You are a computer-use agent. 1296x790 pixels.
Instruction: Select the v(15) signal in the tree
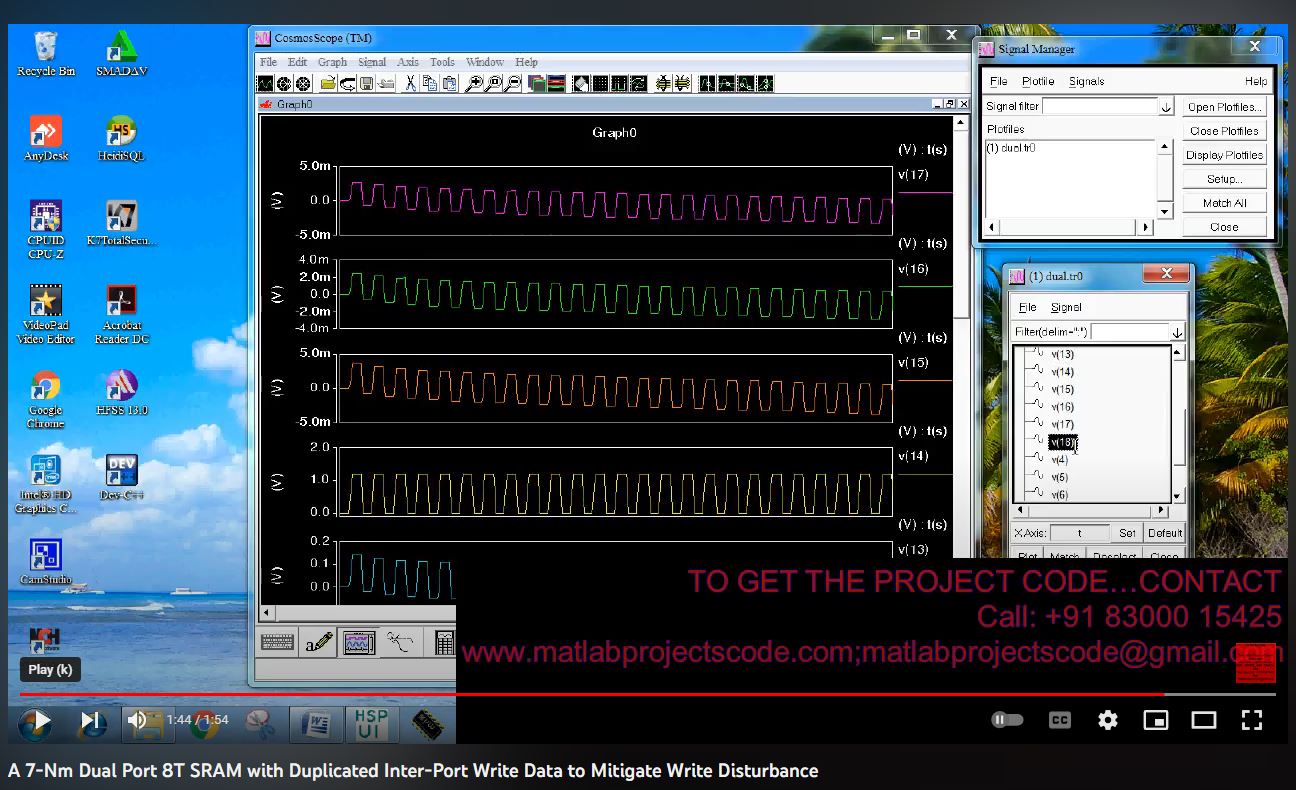click(1062, 390)
